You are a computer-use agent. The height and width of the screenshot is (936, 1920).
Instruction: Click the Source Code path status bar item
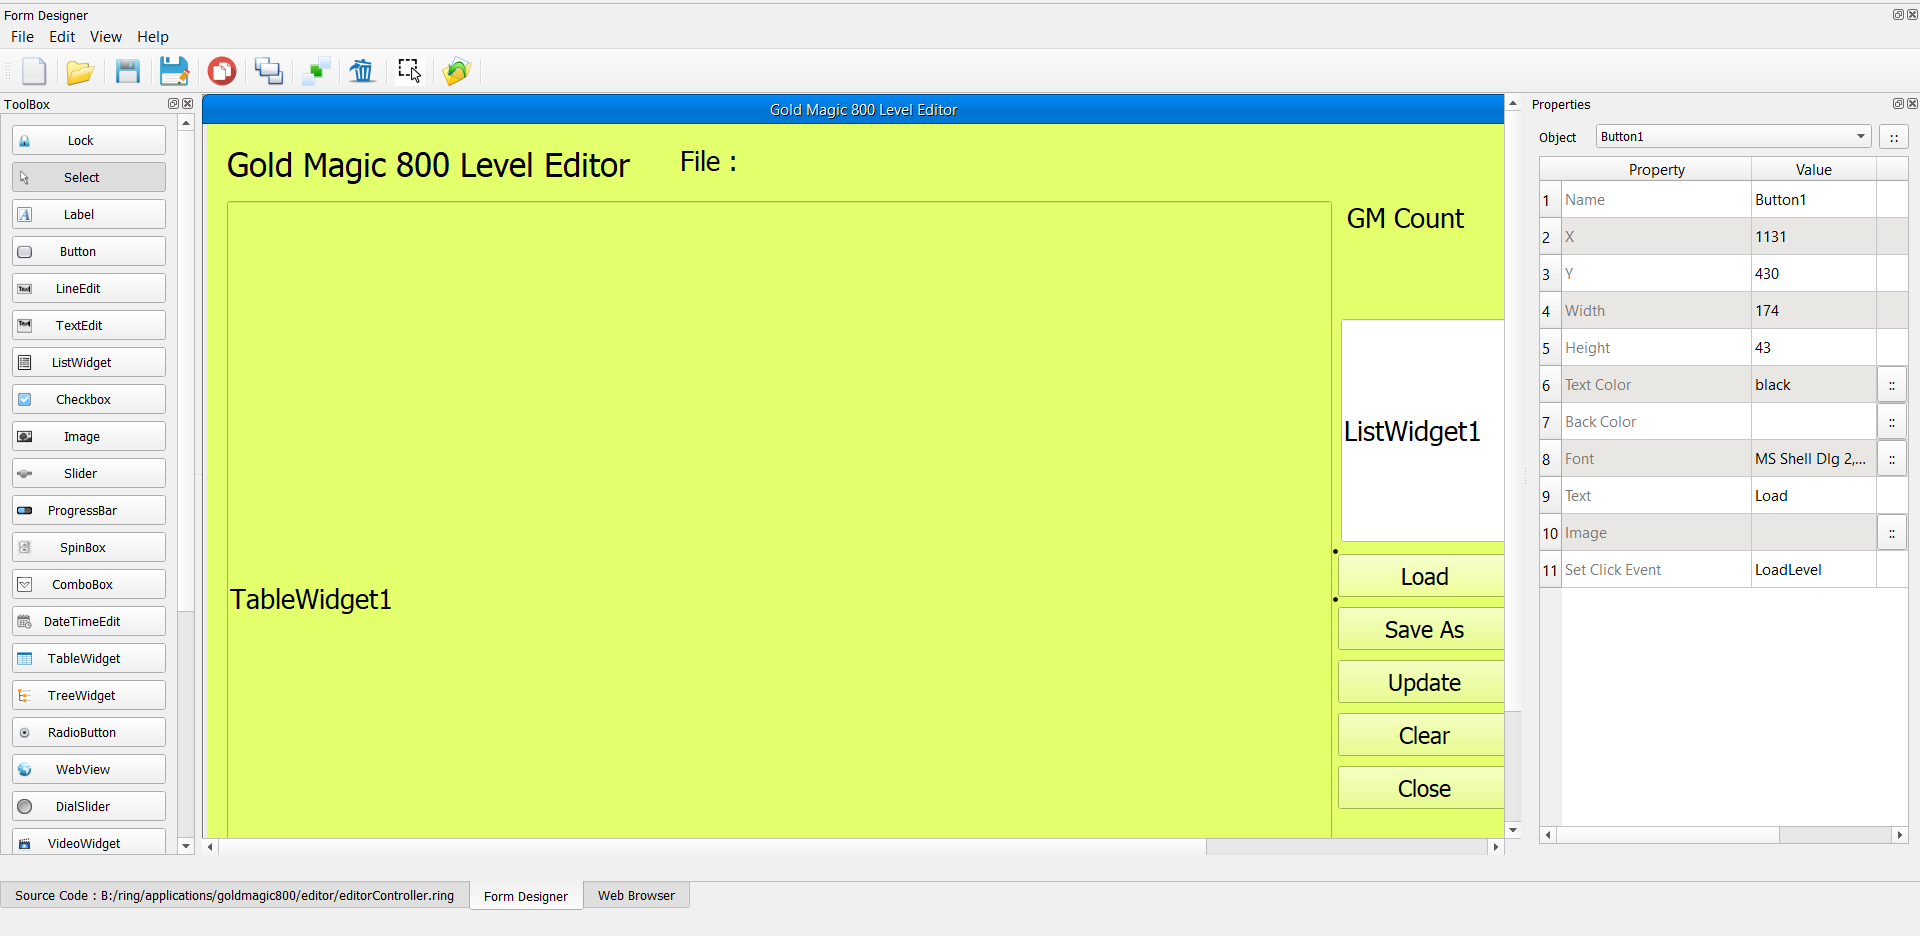click(x=235, y=895)
